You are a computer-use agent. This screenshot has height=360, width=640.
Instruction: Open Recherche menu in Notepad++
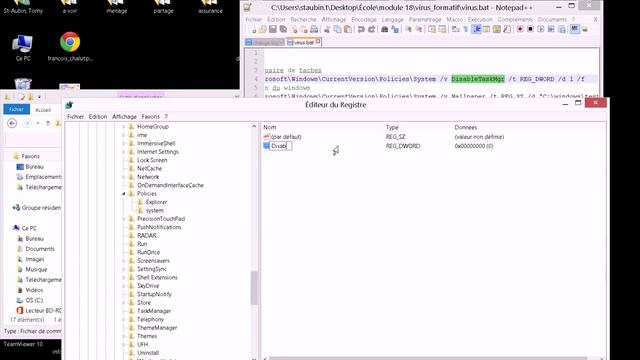tap(303, 20)
